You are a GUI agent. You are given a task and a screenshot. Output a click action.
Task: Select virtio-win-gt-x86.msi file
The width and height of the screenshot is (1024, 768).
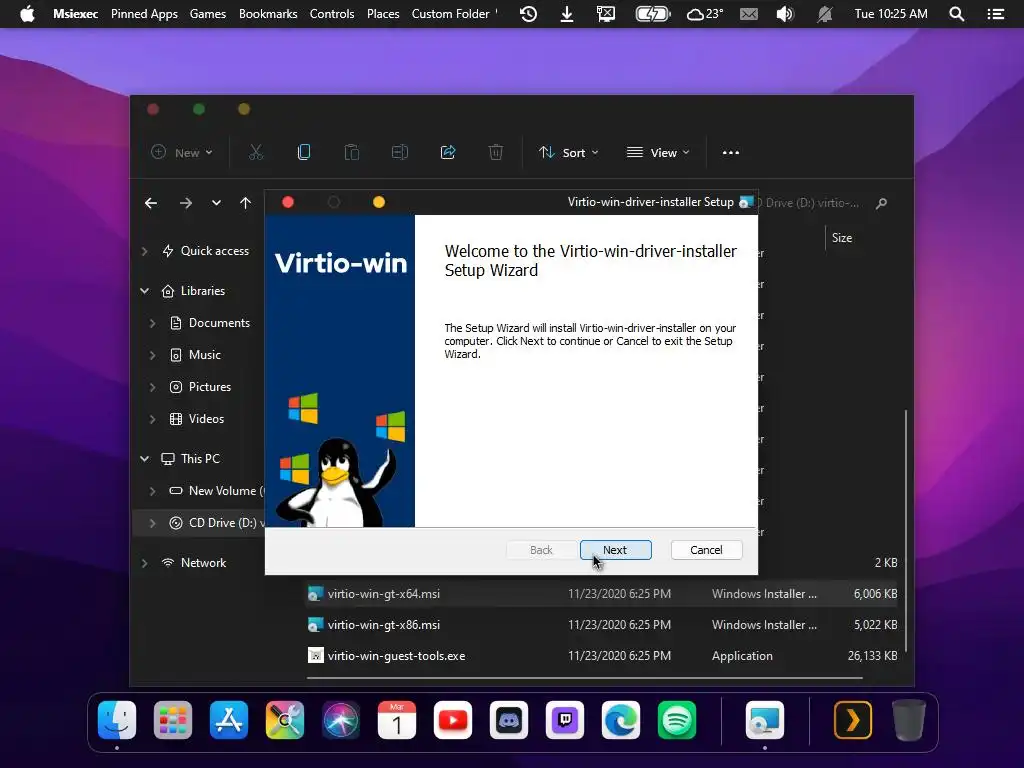coord(601,625)
